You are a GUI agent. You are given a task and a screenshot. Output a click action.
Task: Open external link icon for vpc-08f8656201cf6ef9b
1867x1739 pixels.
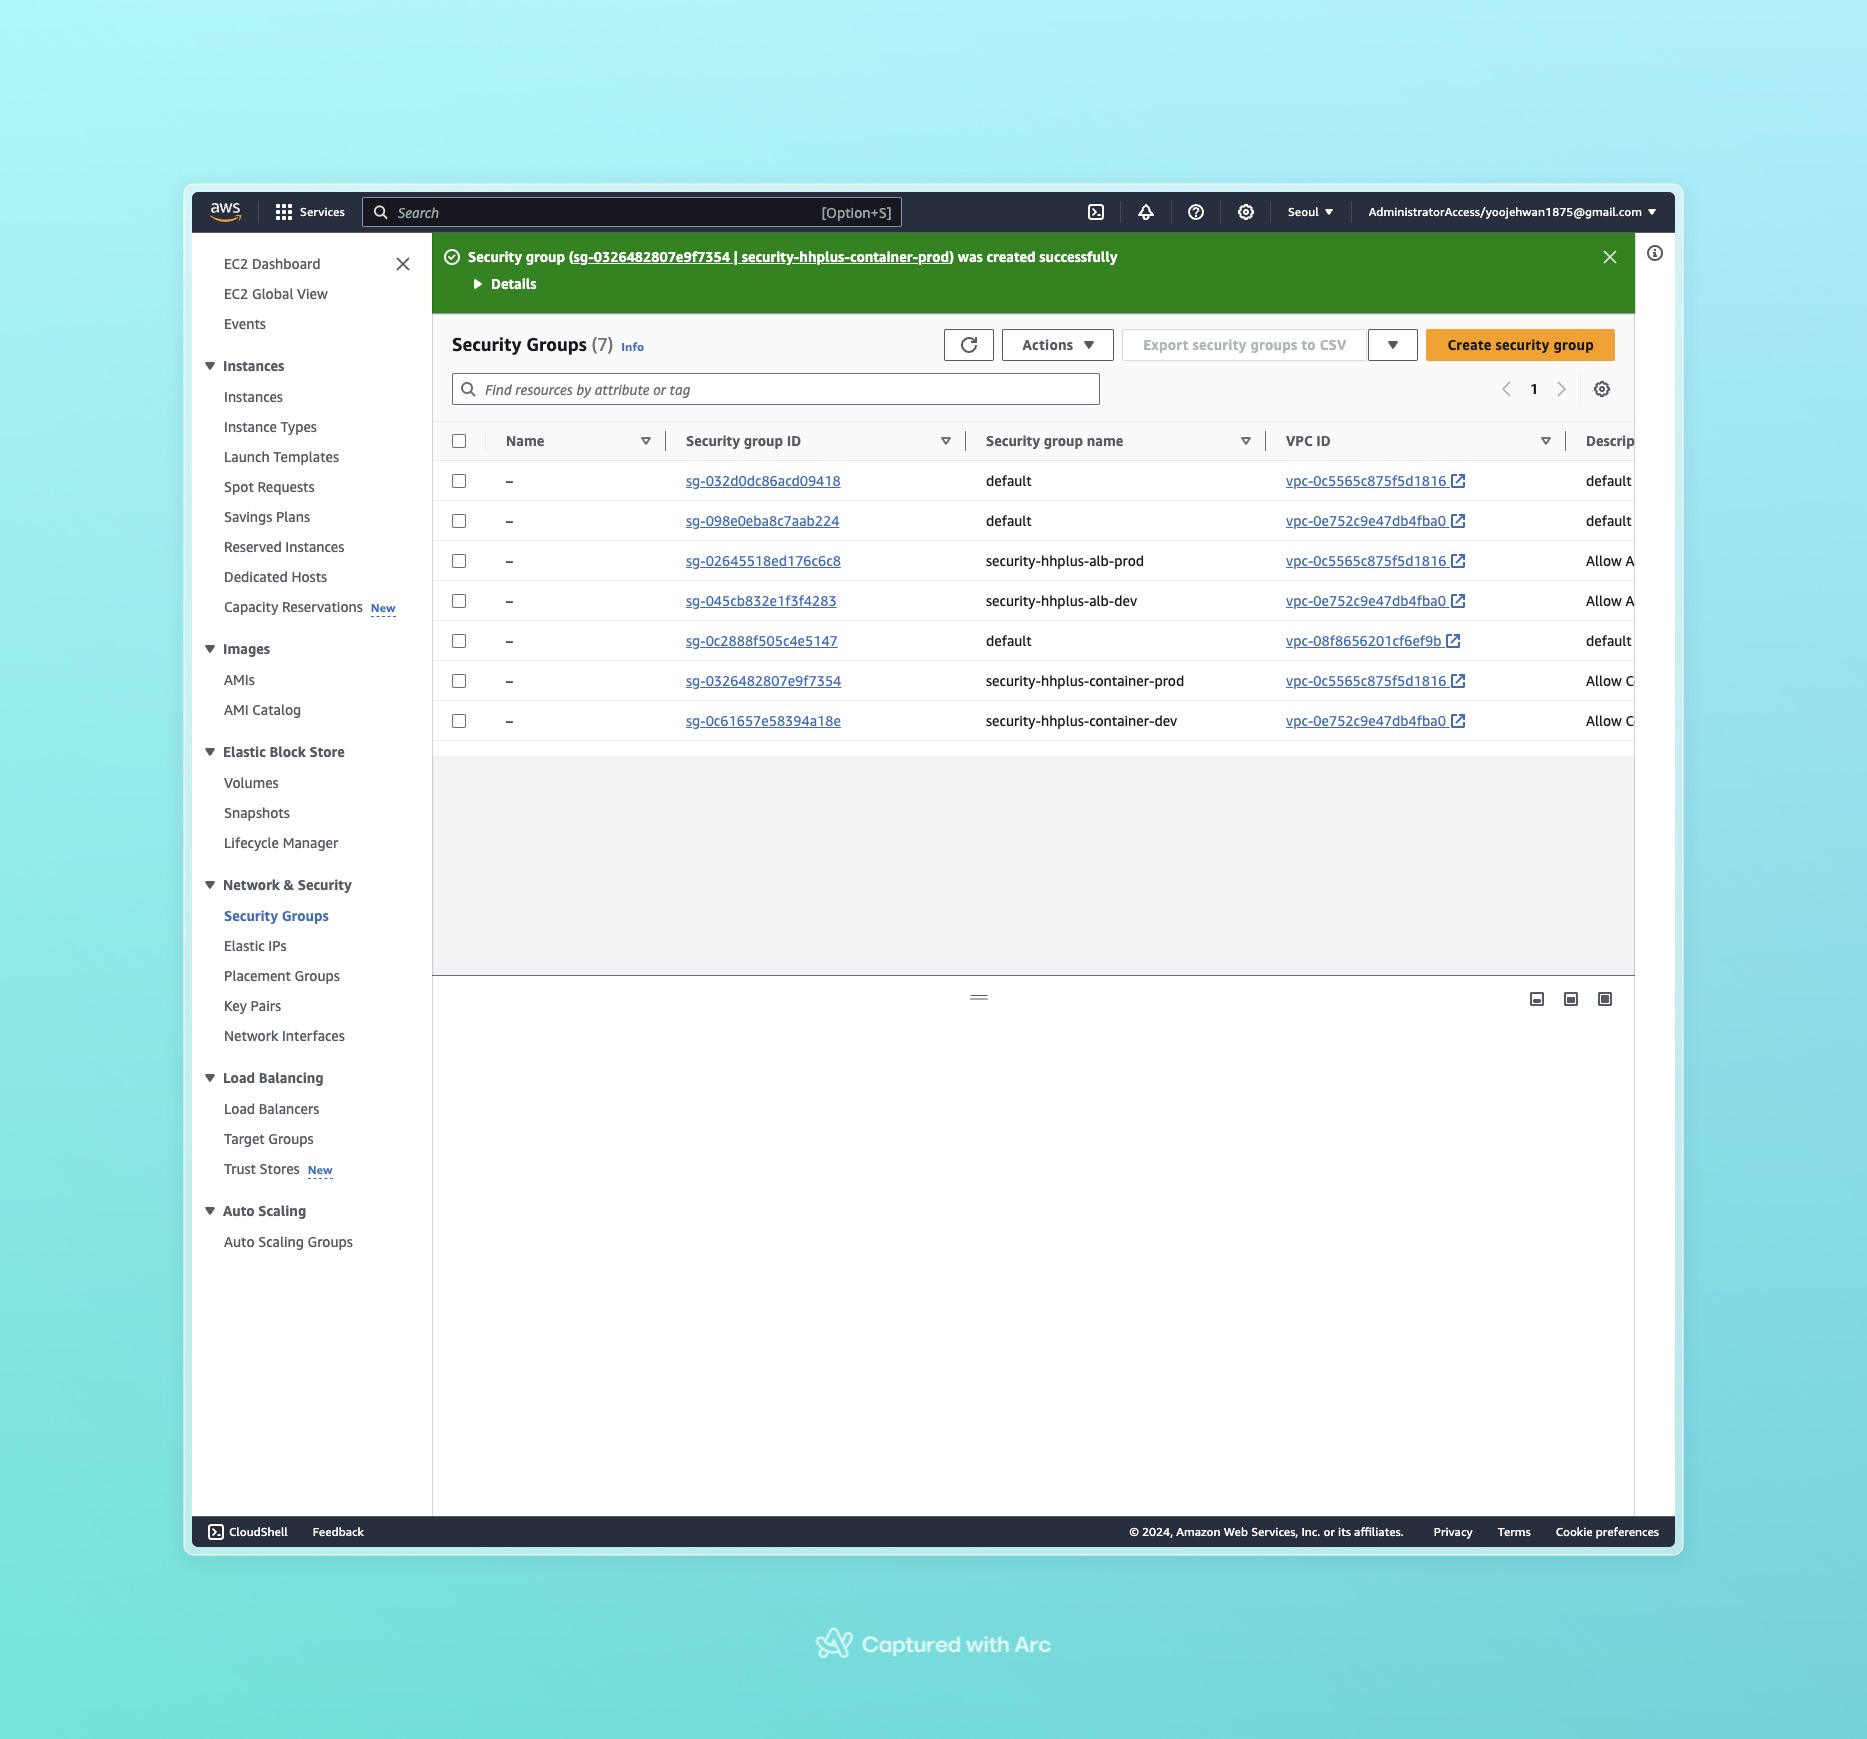click(x=1454, y=641)
